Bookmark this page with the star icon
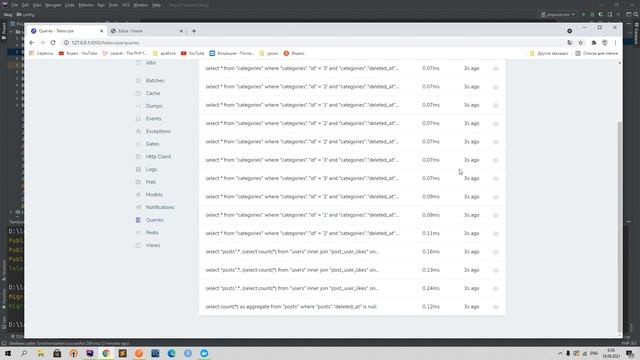640x360 pixels. (580, 42)
